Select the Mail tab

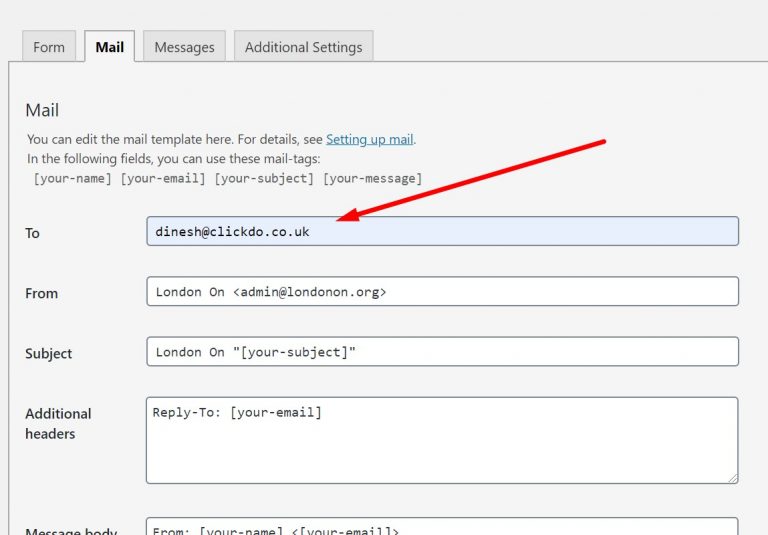[x=110, y=47]
